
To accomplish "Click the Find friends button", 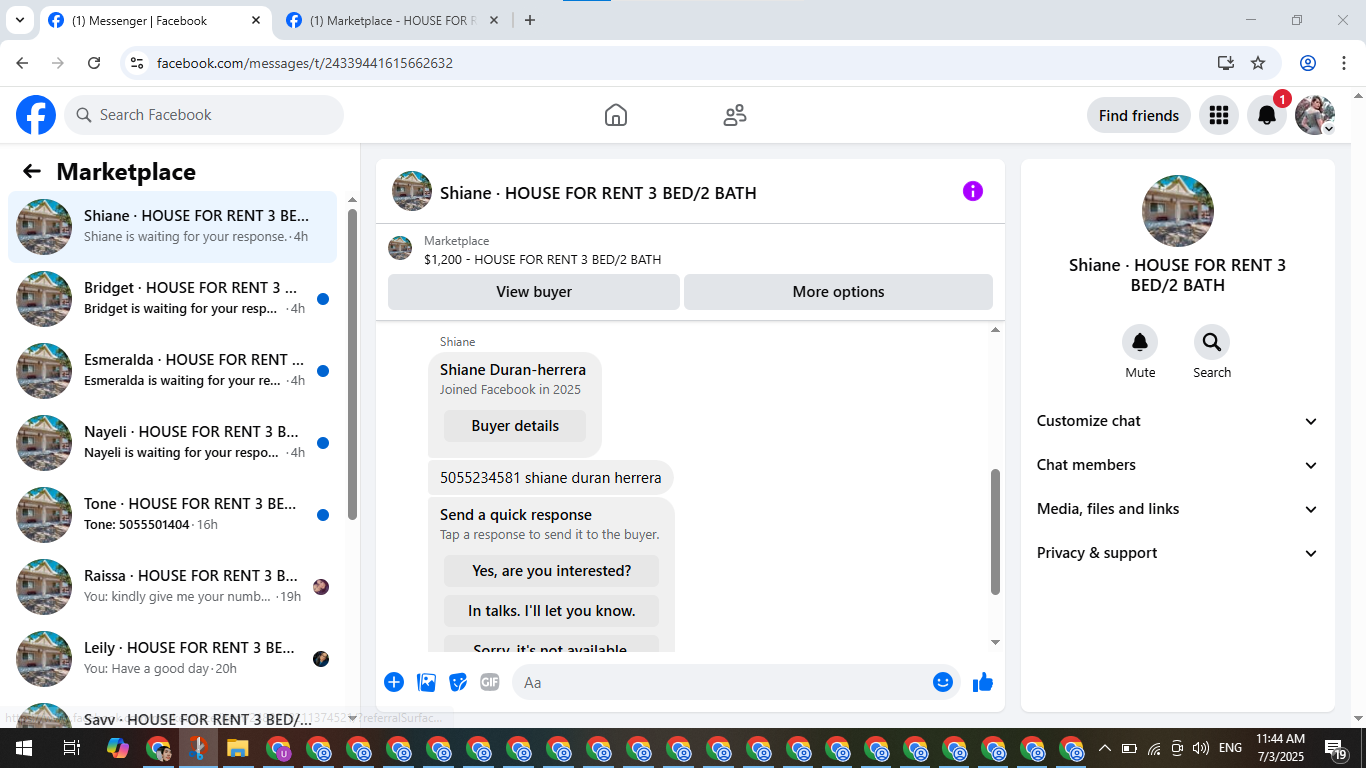I will tap(1138, 115).
